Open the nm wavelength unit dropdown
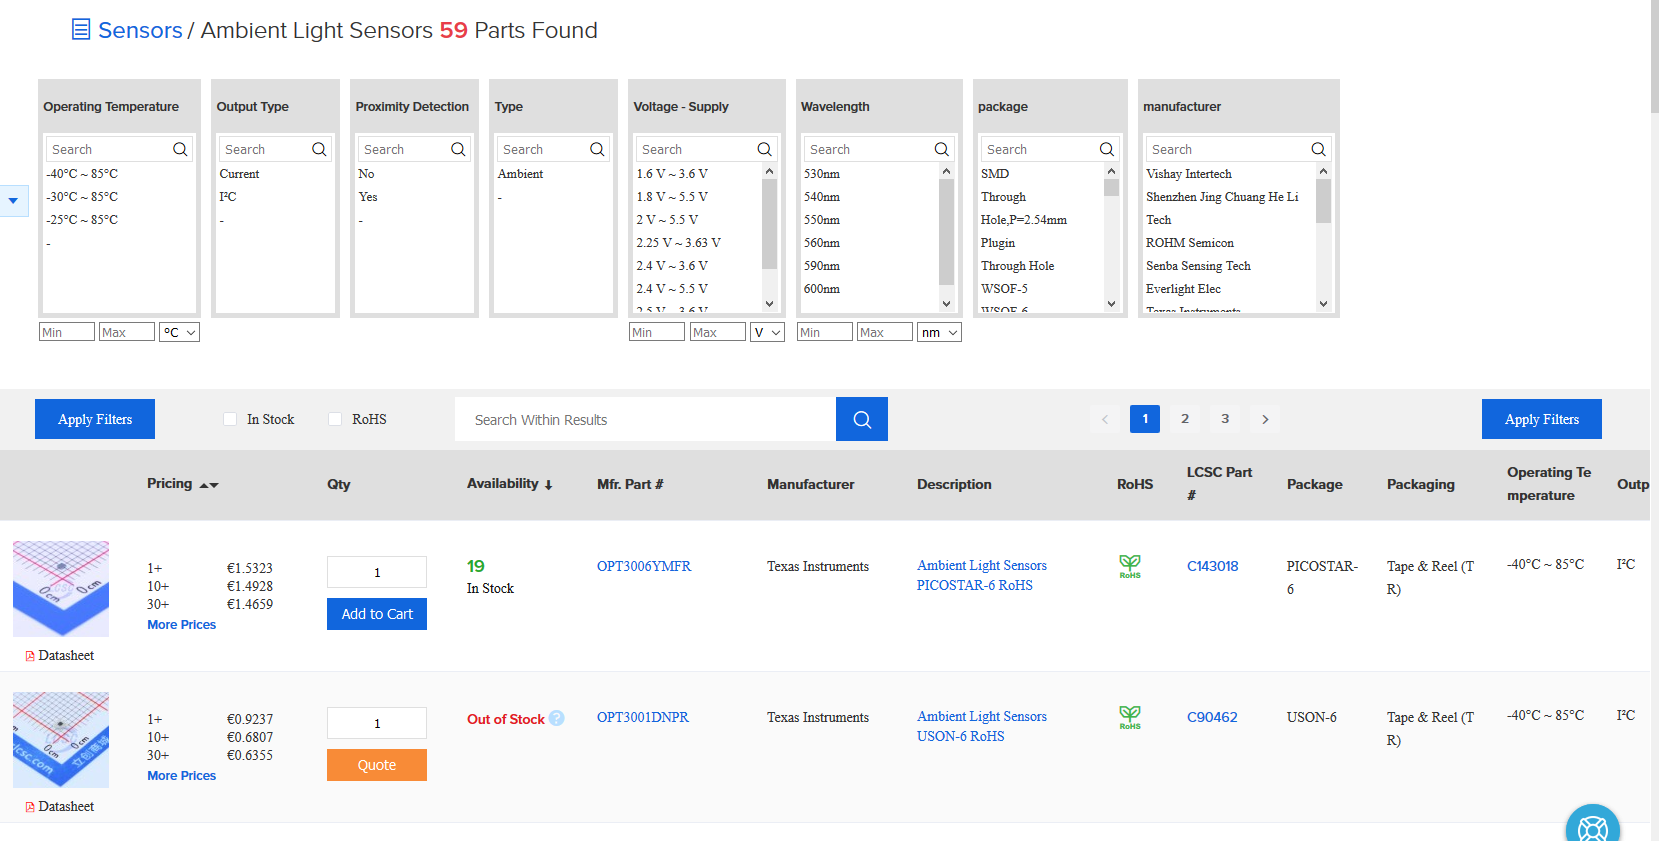1659x841 pixels. 939,332
